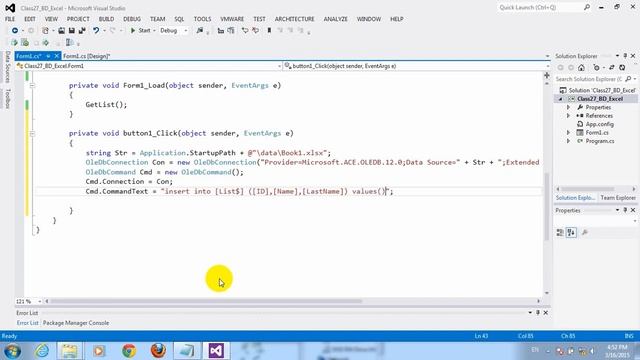The image size is (640, 360).
Task: Open the ANALYZE menu
Action: [x=336, y=19]
